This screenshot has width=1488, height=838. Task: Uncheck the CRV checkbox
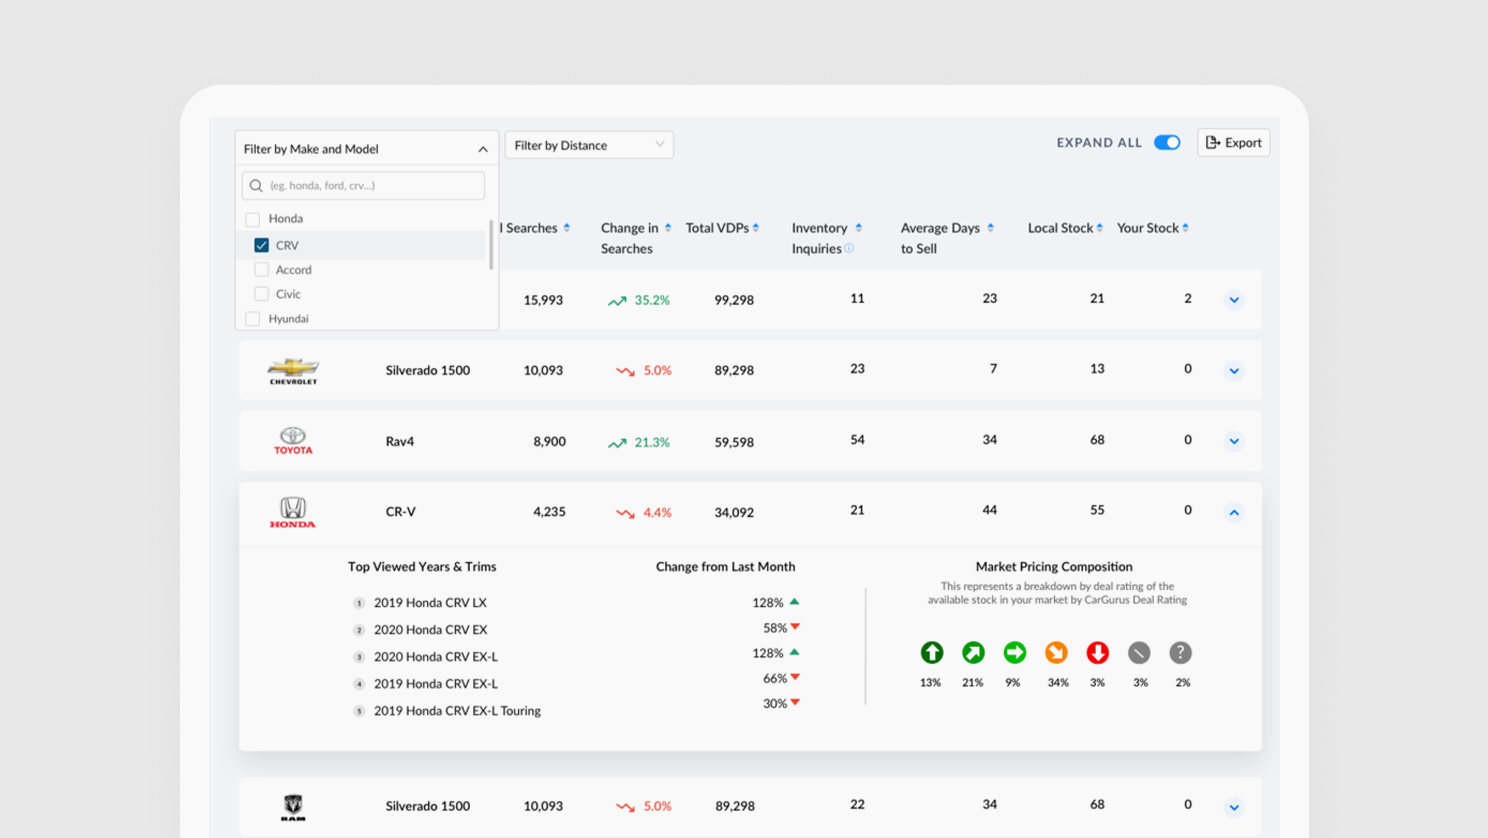pyautogui.click(x=261, y=245)
